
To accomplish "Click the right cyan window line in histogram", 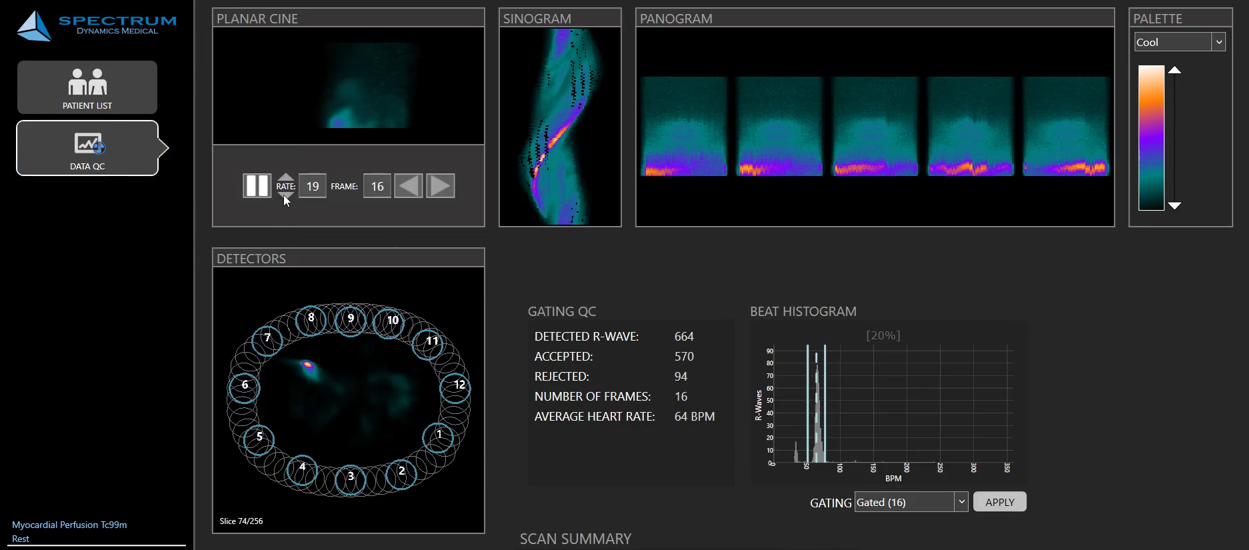I will point(825,404).
